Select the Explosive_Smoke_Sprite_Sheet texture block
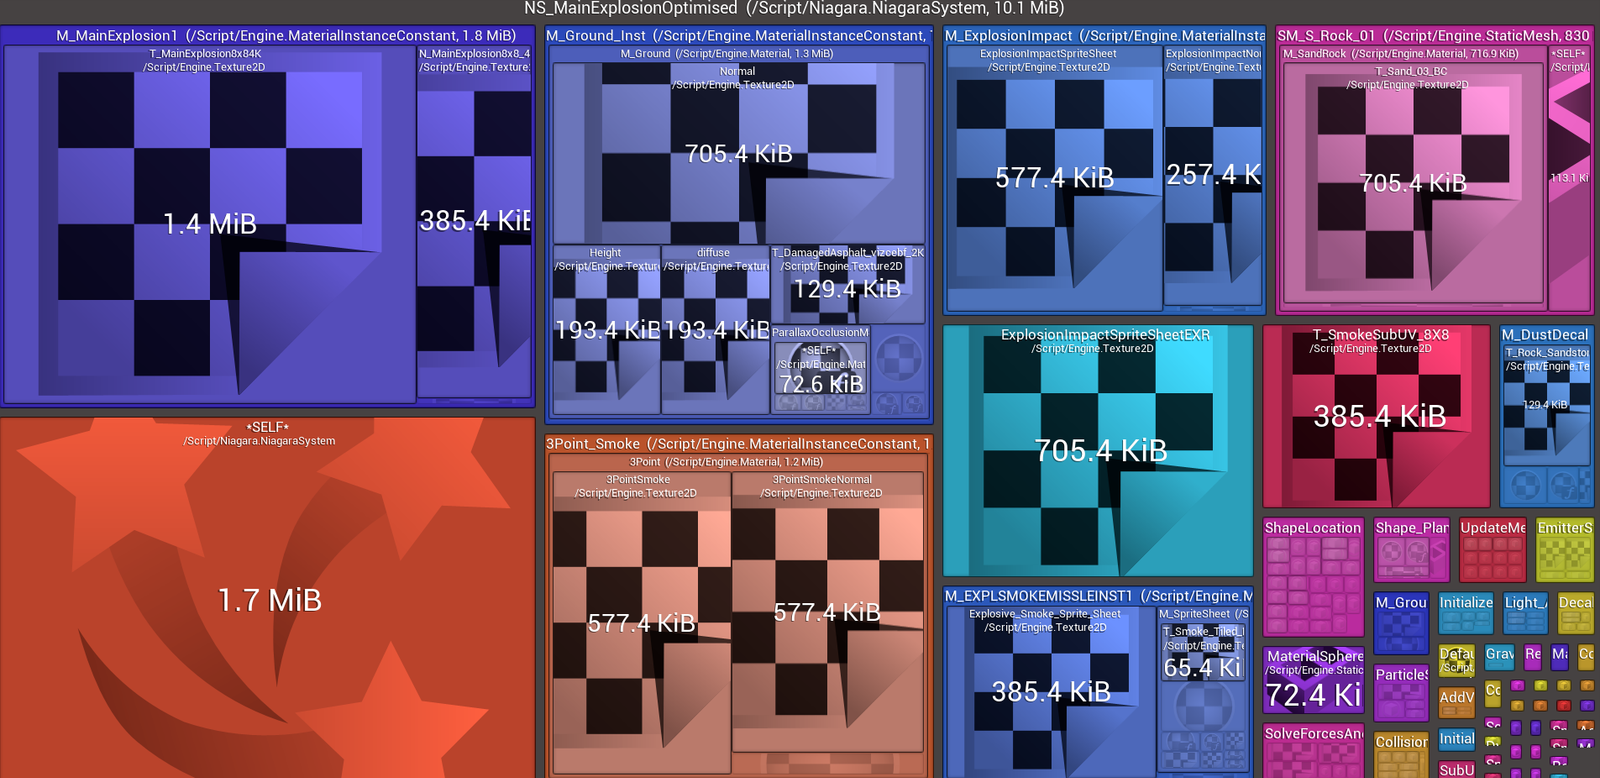The width and height of the screenshot is (1600, 778). coord(1050,692)
